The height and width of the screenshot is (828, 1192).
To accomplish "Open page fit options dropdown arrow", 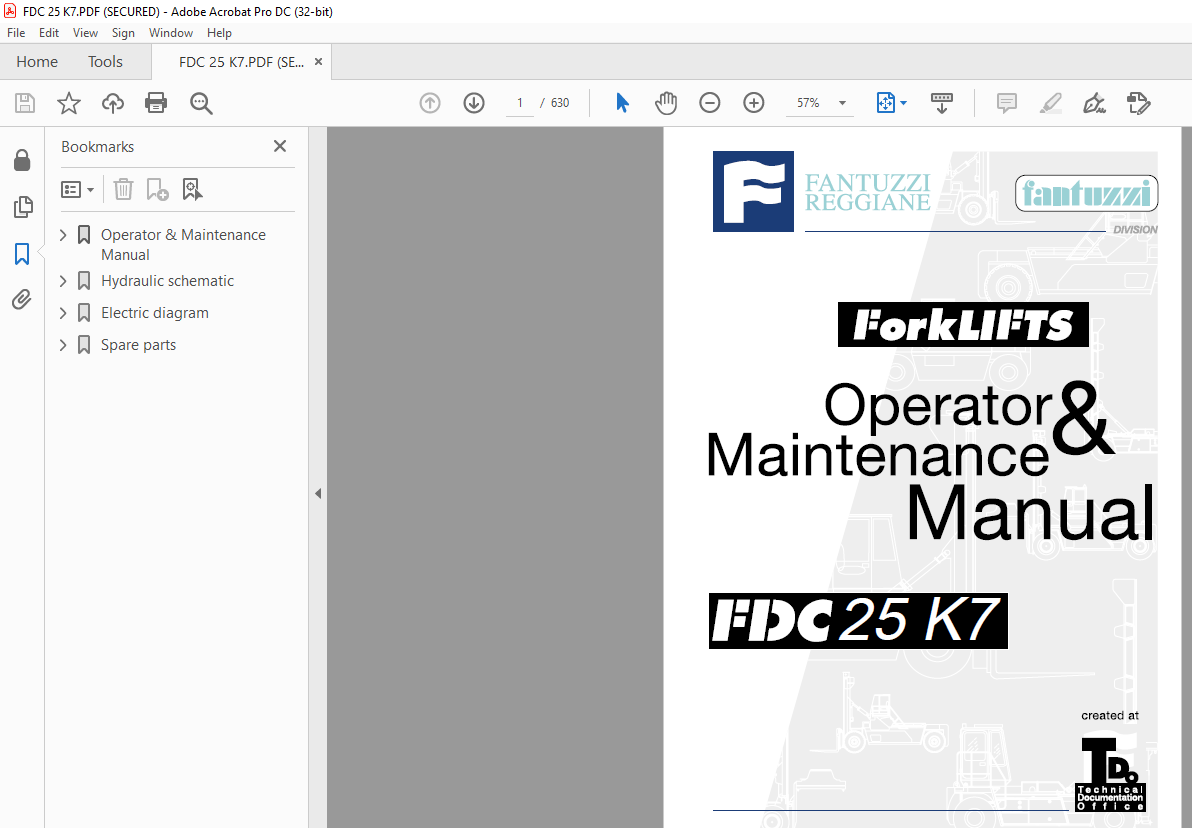I will 903,103.
